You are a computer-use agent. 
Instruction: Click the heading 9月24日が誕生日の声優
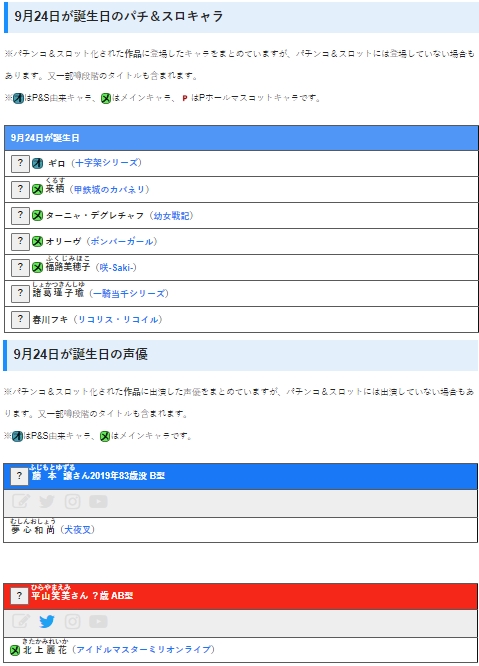[81, 354]
